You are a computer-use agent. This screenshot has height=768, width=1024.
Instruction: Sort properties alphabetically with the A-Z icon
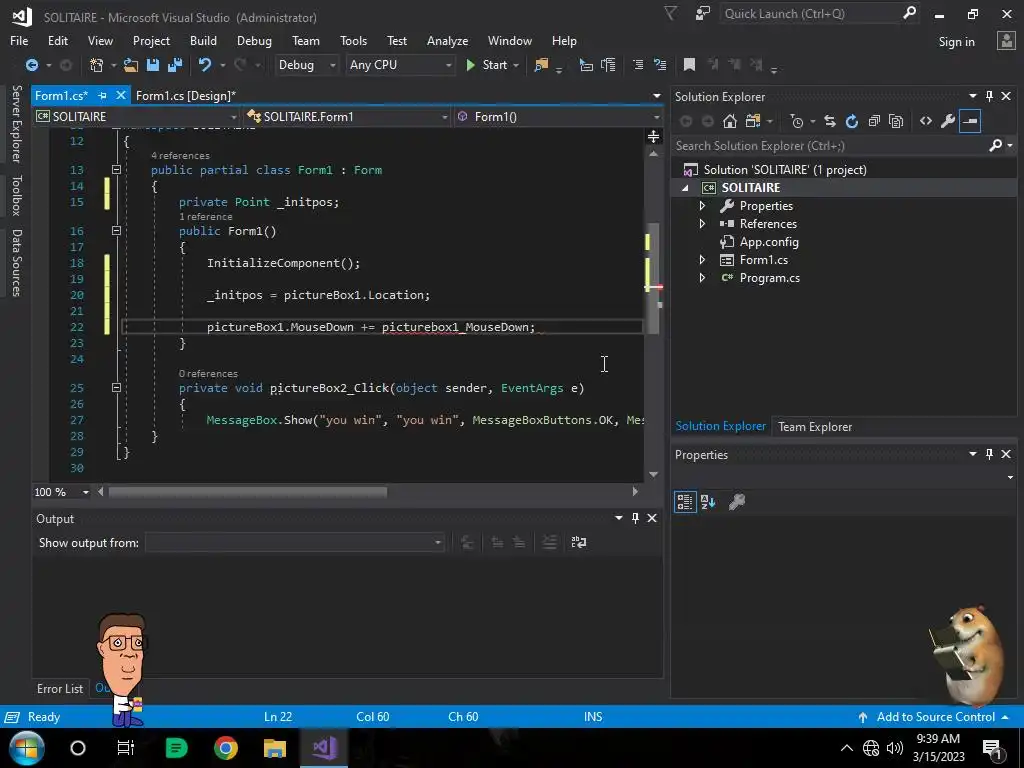click(708, 502)
